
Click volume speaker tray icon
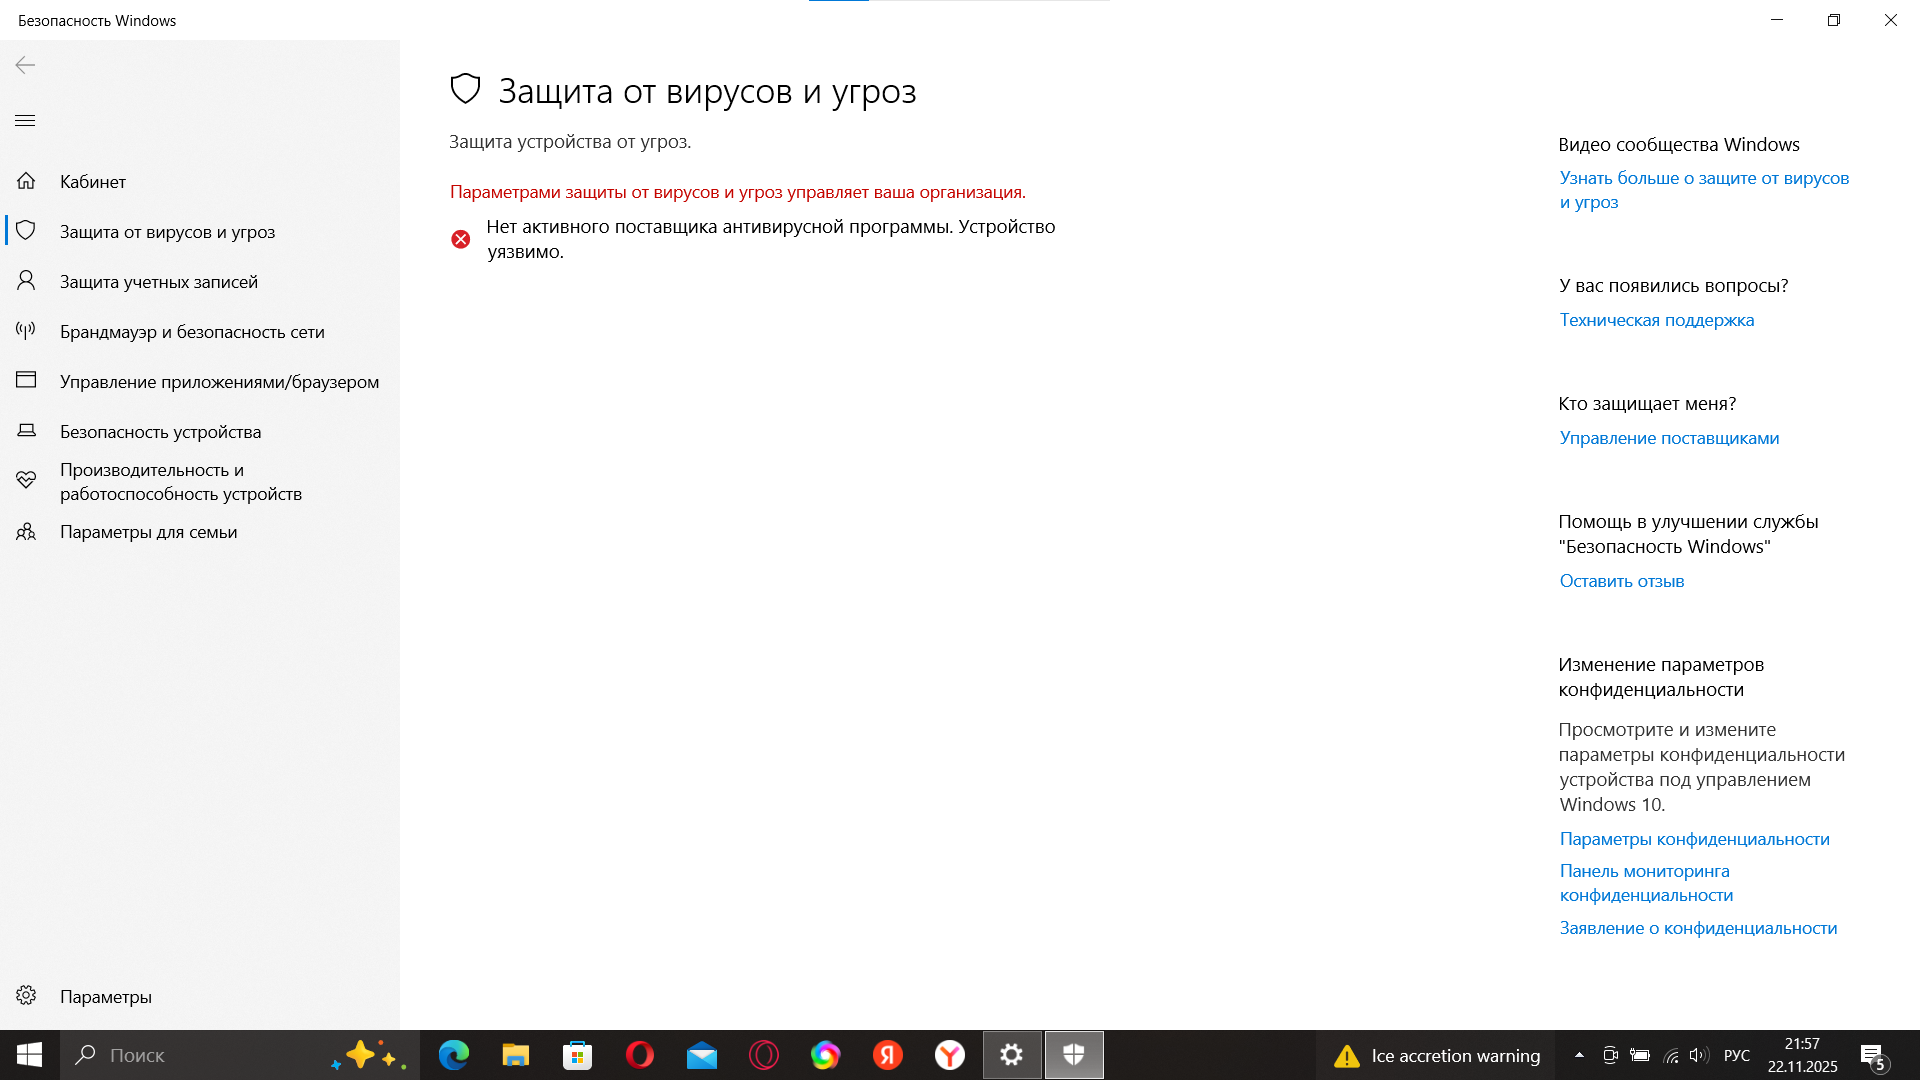pyautogui.click(x=1698, y=1055)
